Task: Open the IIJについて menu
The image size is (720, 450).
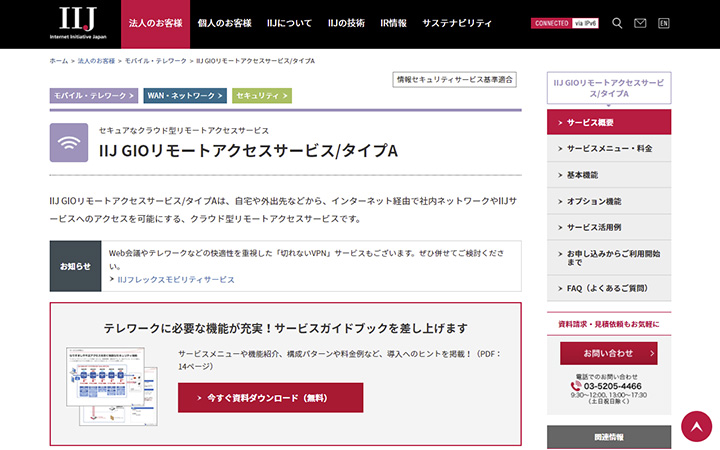Action: (289, 23)
